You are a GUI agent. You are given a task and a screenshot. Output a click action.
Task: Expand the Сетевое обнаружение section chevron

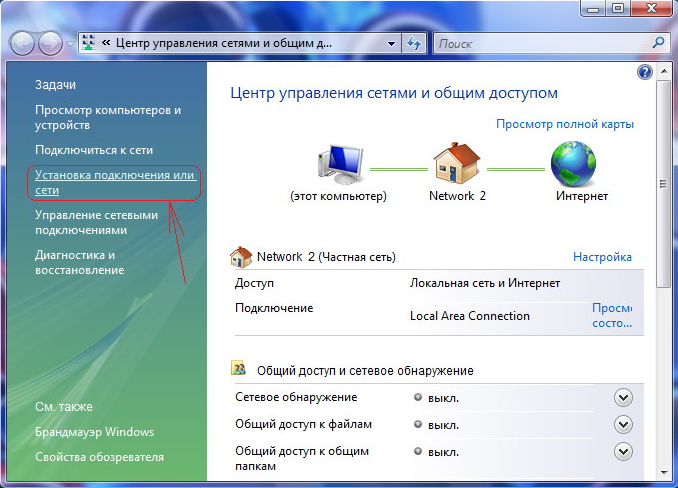tap(623, 398)
